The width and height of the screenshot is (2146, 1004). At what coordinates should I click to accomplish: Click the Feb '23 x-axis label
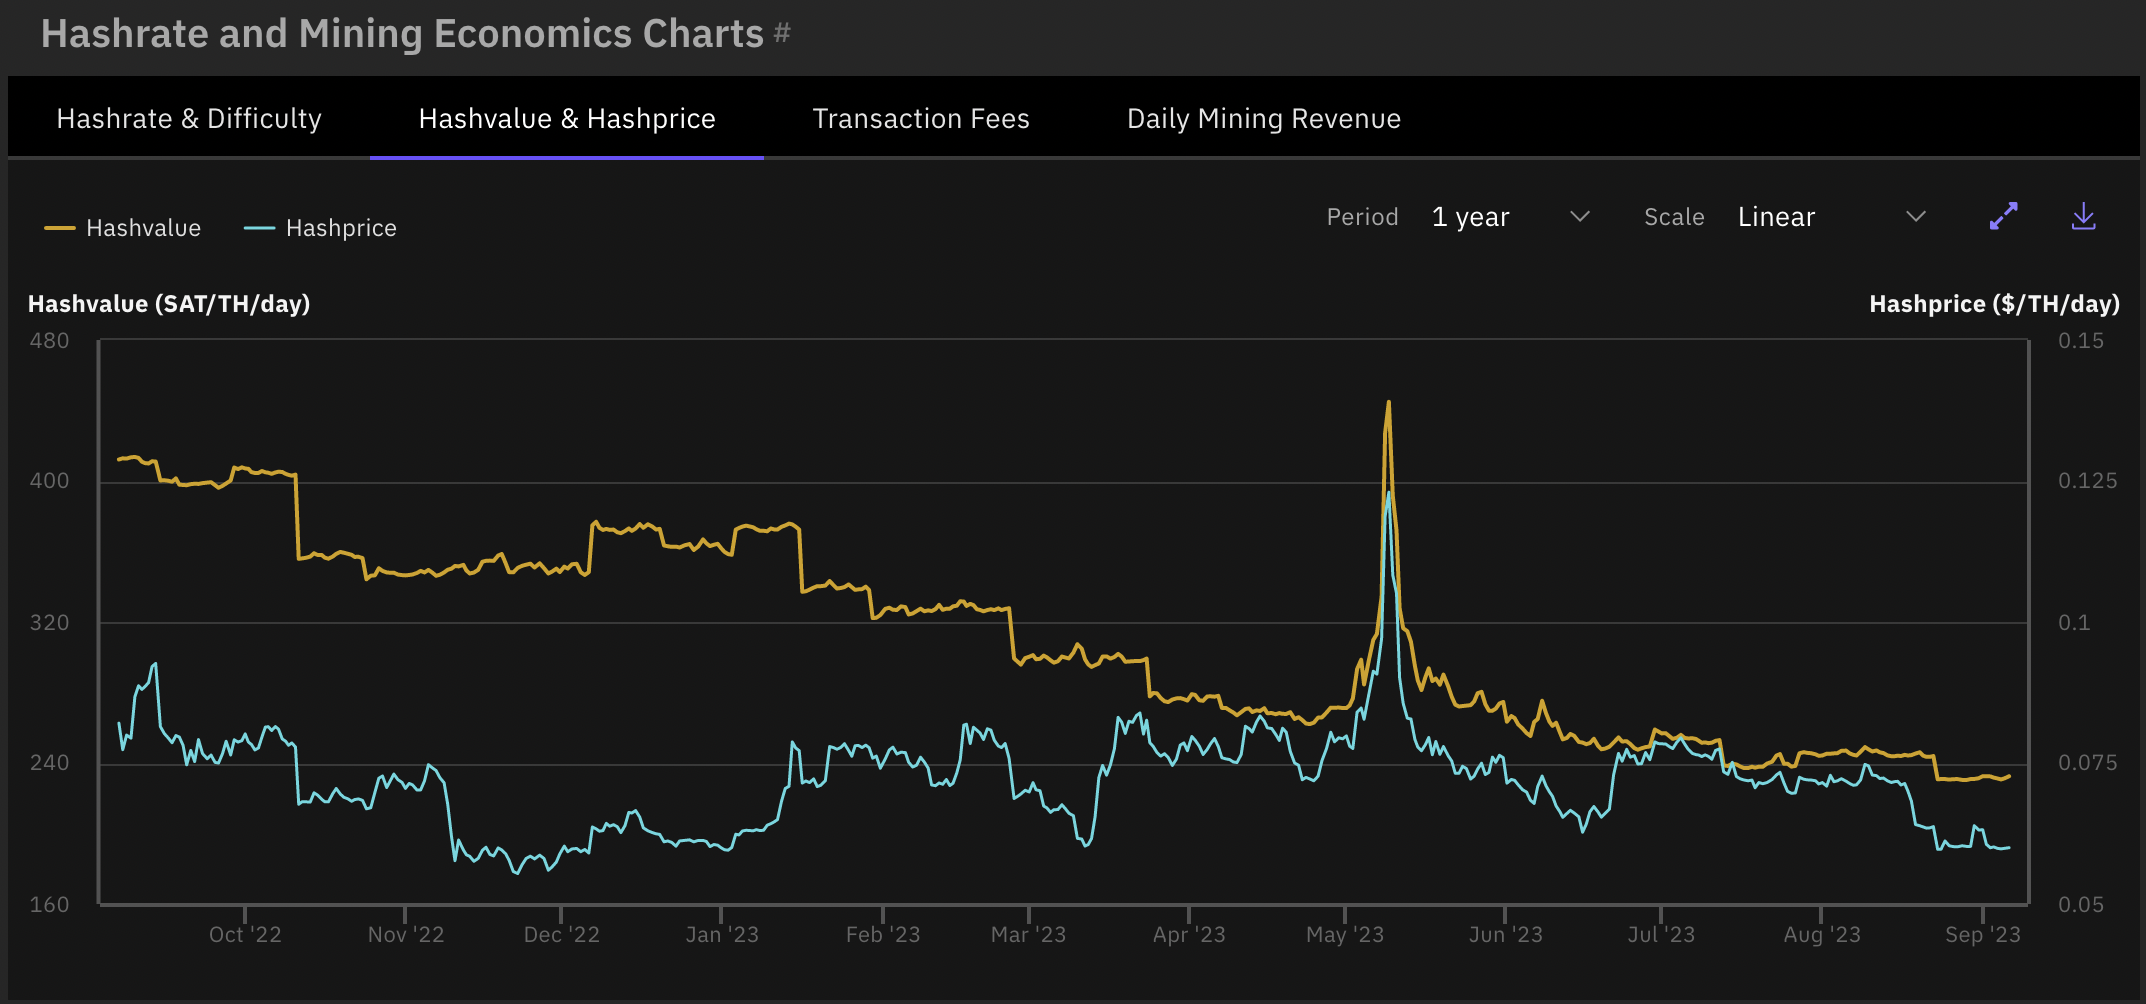[883, 934]
